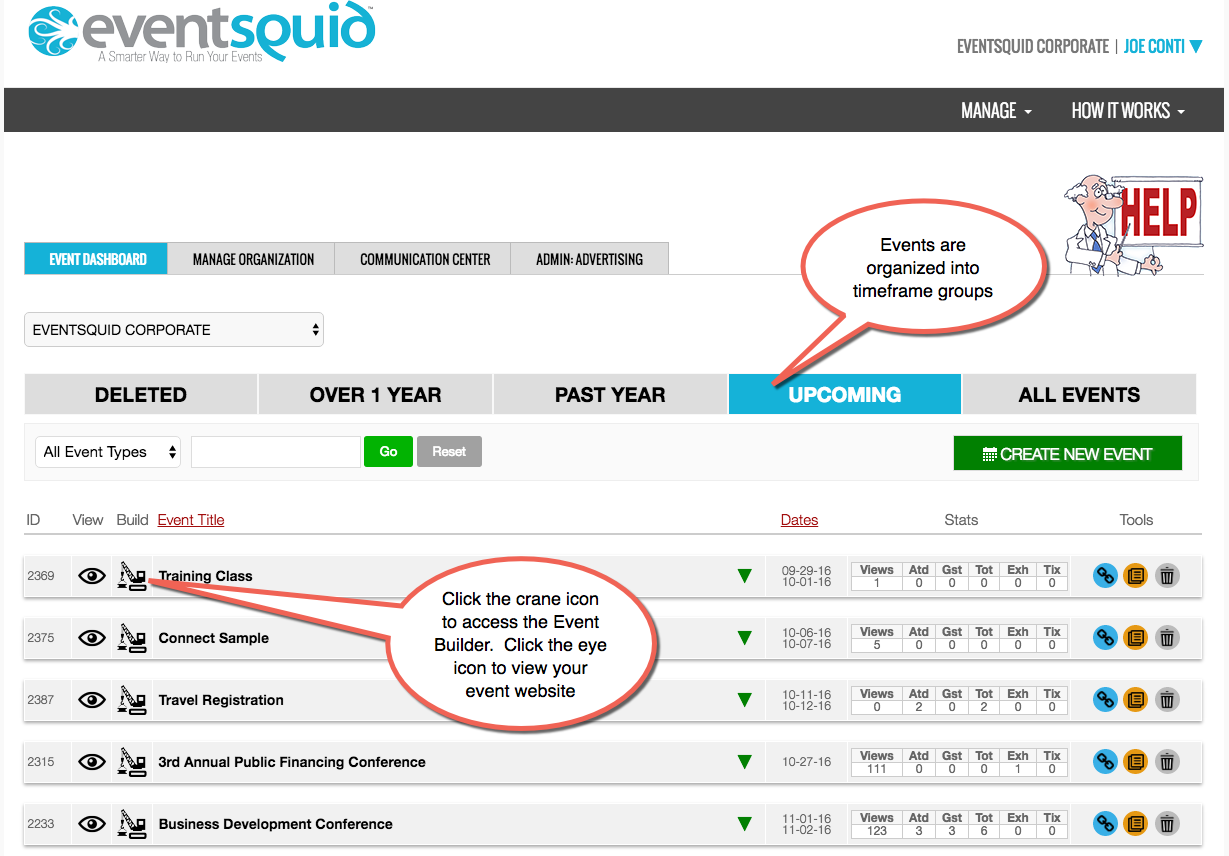Expand Business Development Conference green arrow
Viewport: 1229px width, 856px height.
pyautogui.click(x=744, y=824)
